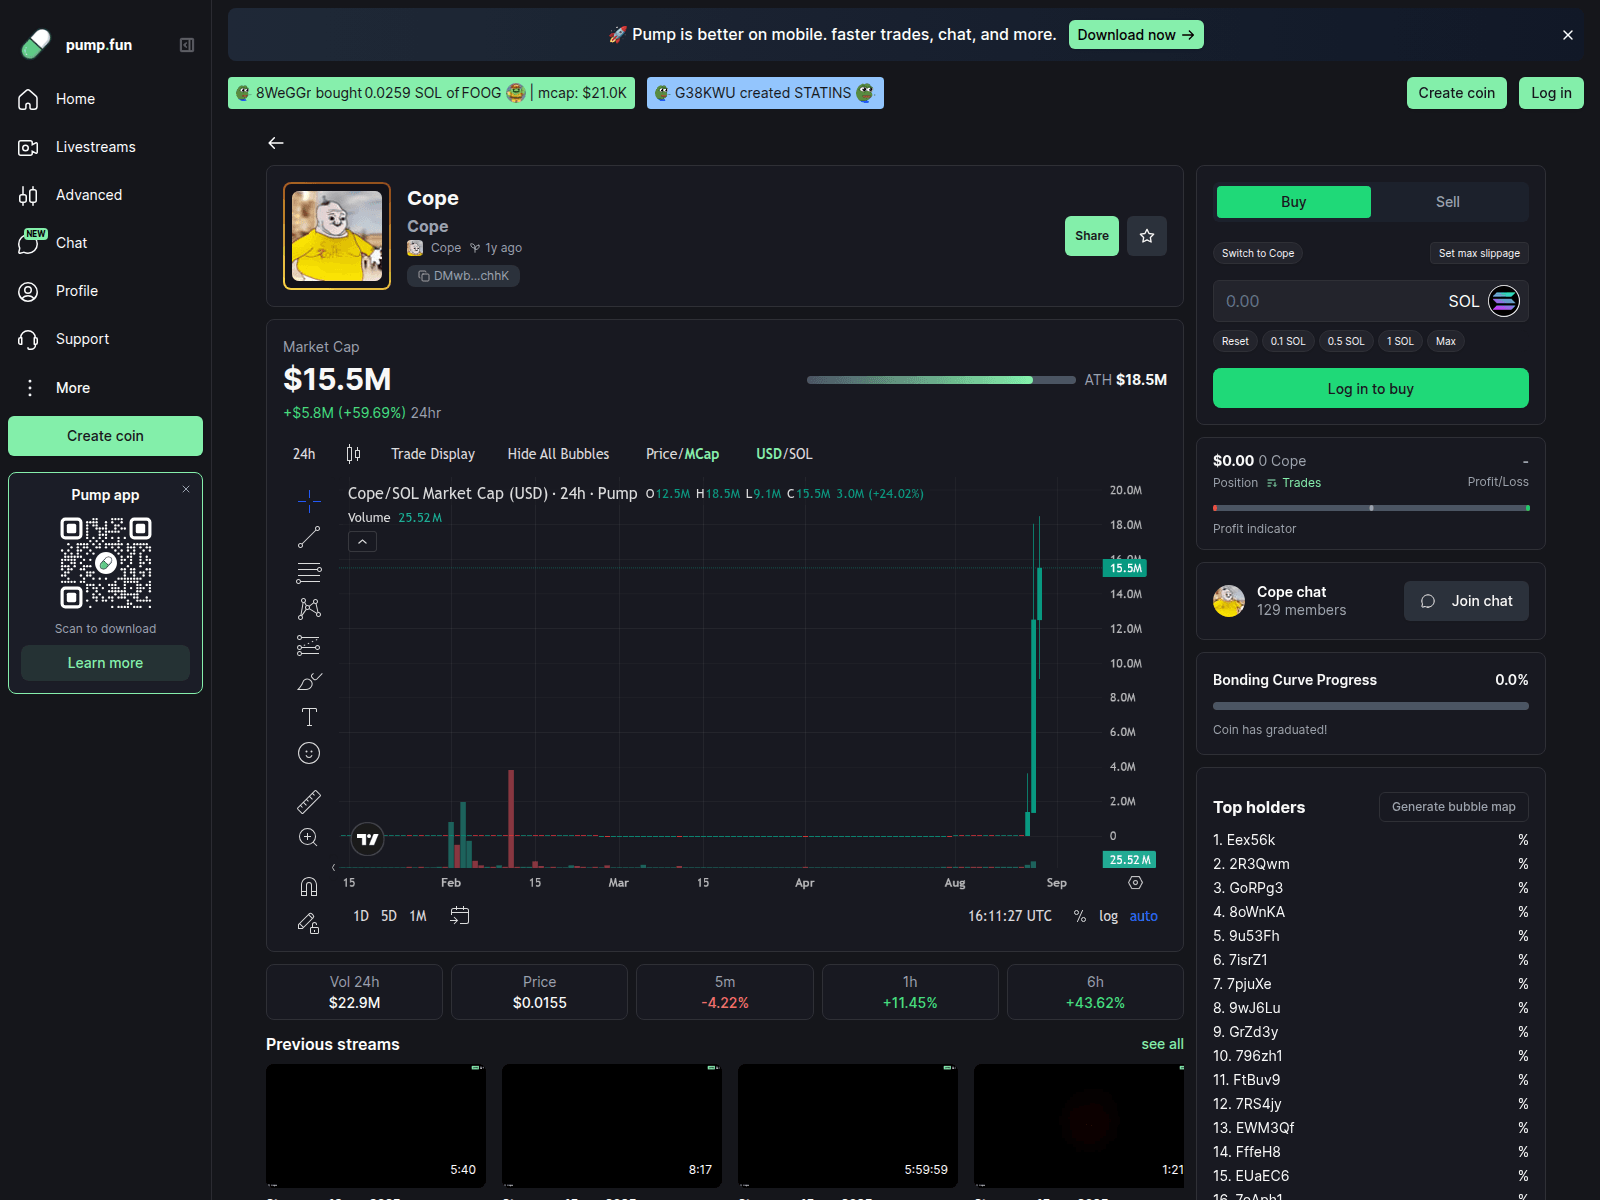This screenshot has width=1600, height=1200.
Task: Select the chart patterns tool
Action: (x=309, y=608)
